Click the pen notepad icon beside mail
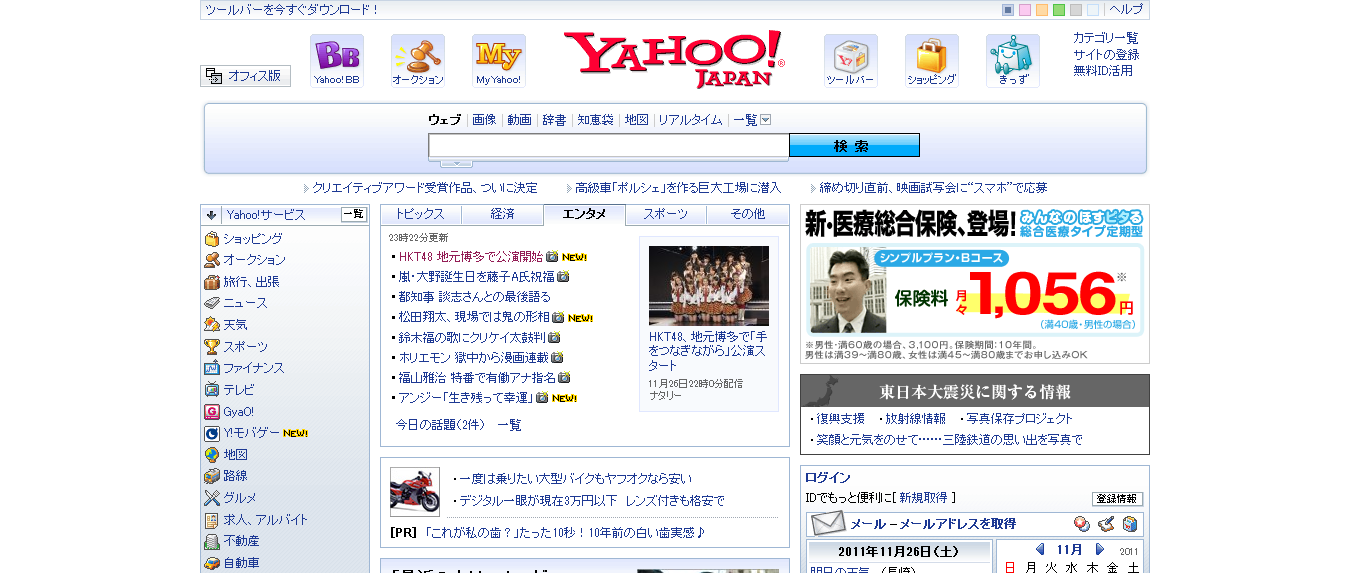The image size is (1349, 573). click(x=1106, y=524)
